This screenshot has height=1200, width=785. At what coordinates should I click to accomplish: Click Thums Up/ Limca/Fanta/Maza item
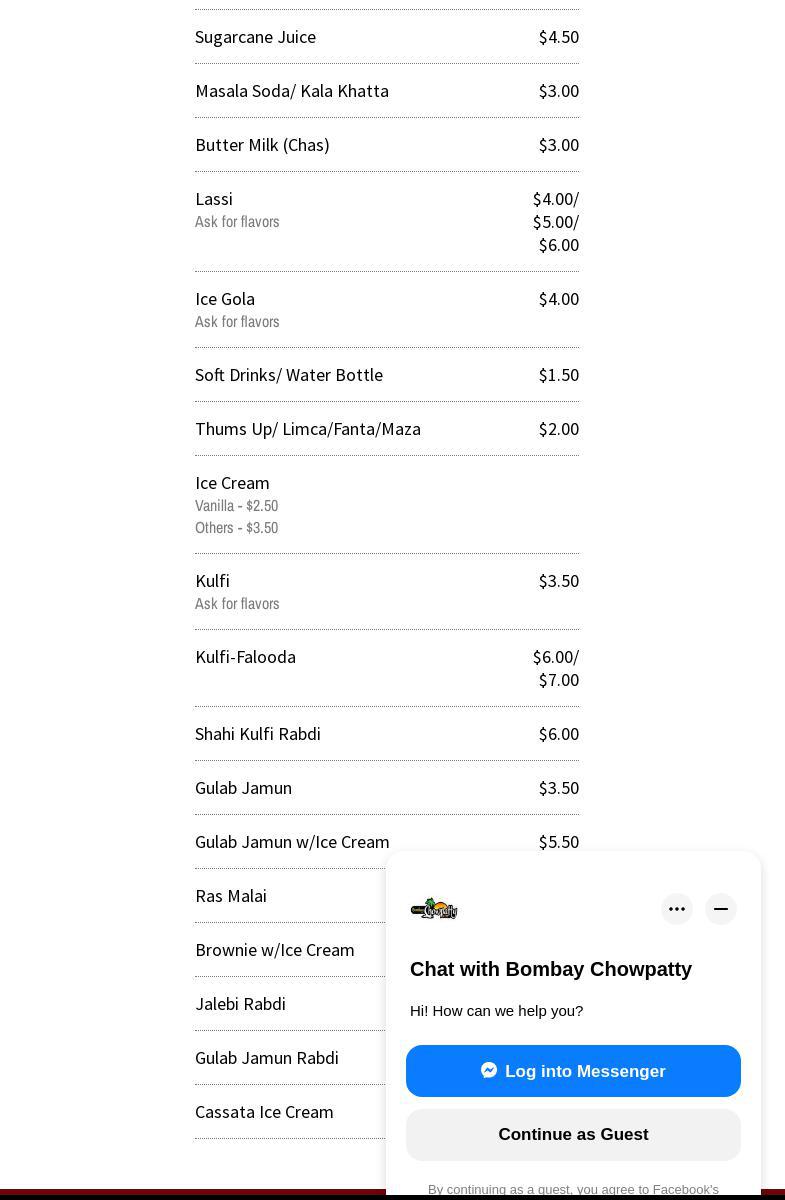pyautogui.click(x=308, y=429)
